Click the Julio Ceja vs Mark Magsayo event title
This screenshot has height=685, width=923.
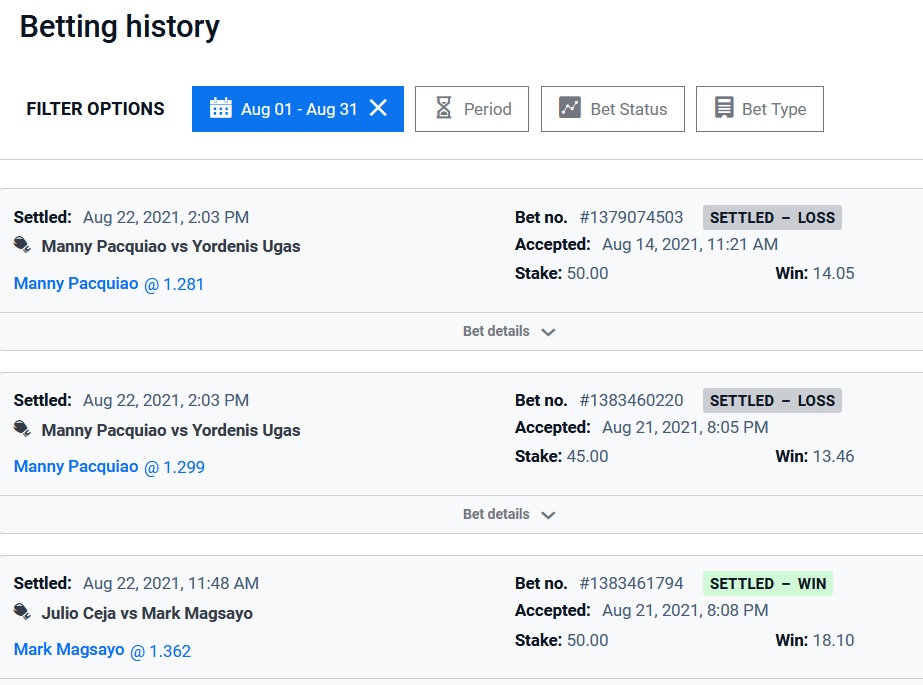147,613
